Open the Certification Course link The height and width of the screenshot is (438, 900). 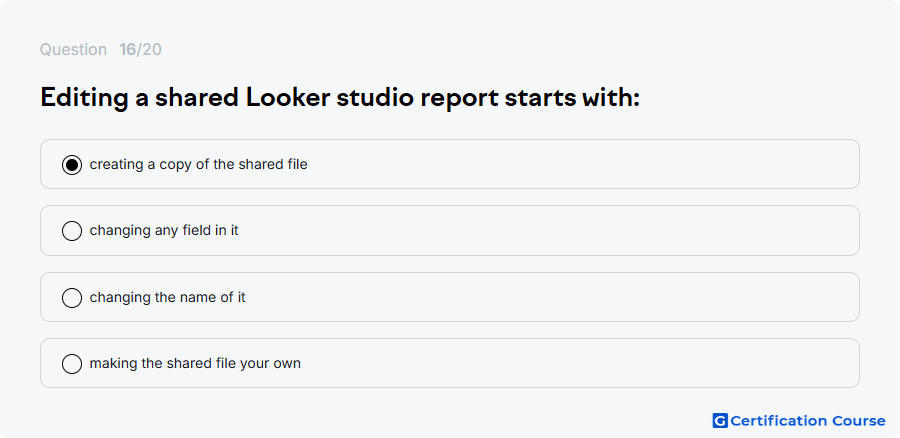pyautogui.click(x=799, y=421)
